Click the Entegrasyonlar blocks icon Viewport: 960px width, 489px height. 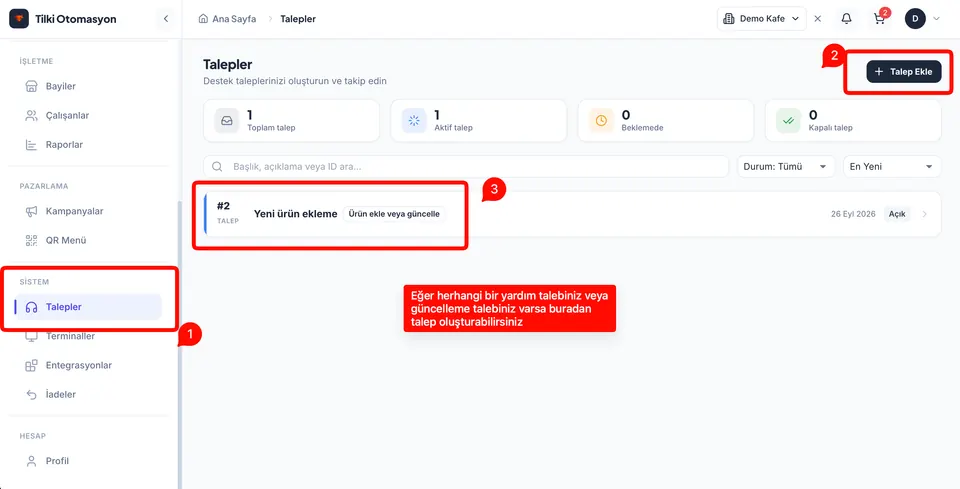tap(31, 365)
